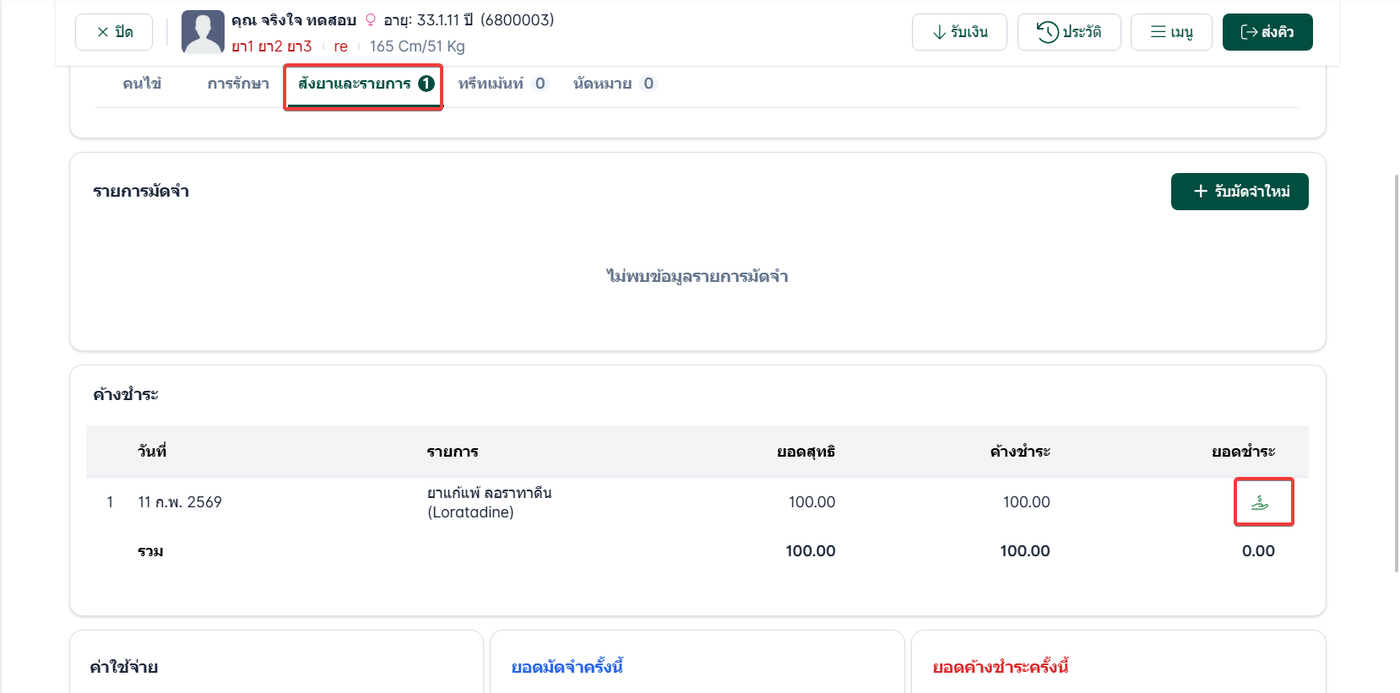Select the สั่งยาและรายการ tab
This screenshot has width=1400, height=693.
tap(364, 84)
